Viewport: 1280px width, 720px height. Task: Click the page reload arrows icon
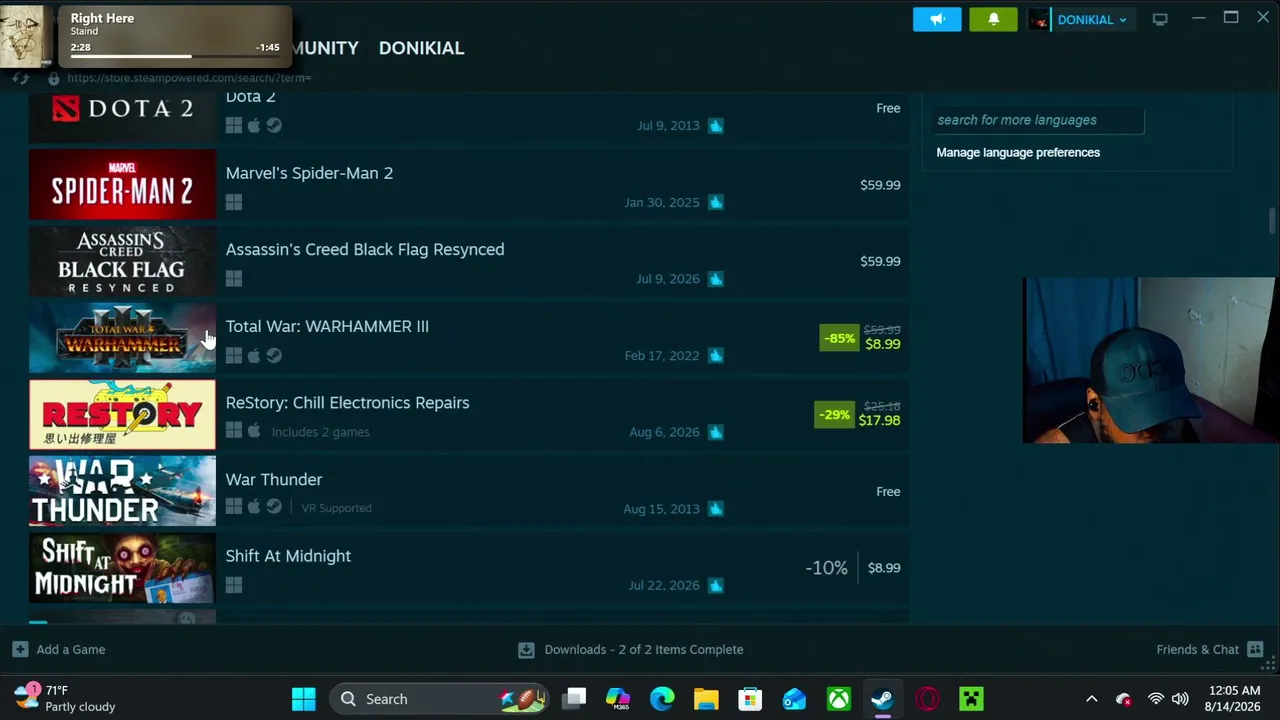20,78
